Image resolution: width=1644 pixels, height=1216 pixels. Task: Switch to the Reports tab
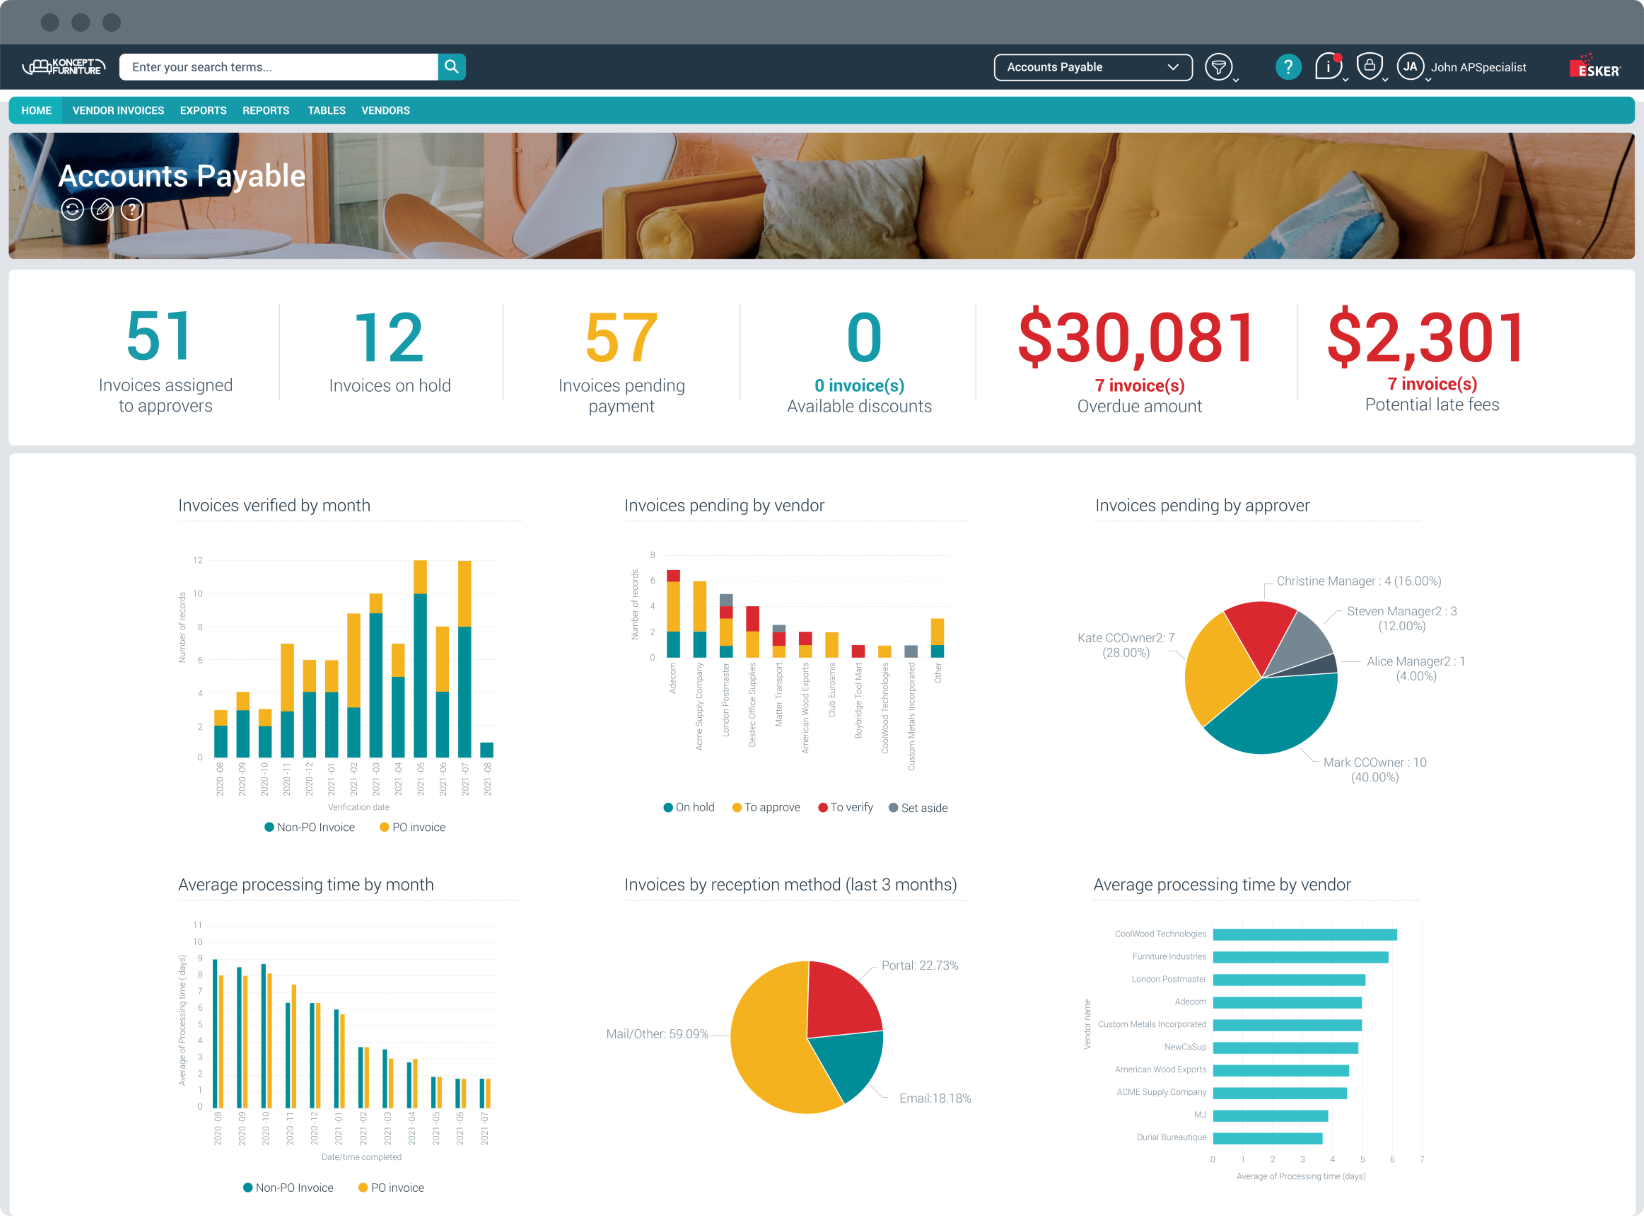coord(265,111)
